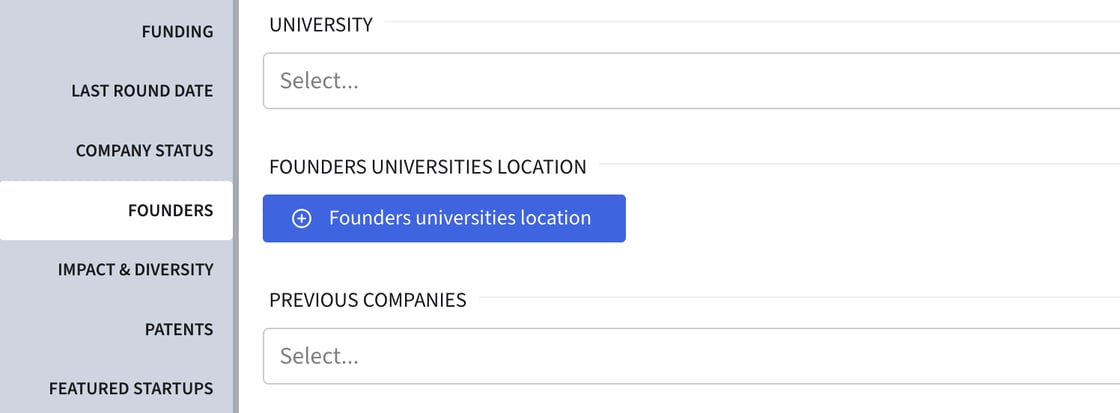The height and width of the screenshot is (413, 1120).
Task: Click the University "Select..." placeholder text
Action: [319, 81]
